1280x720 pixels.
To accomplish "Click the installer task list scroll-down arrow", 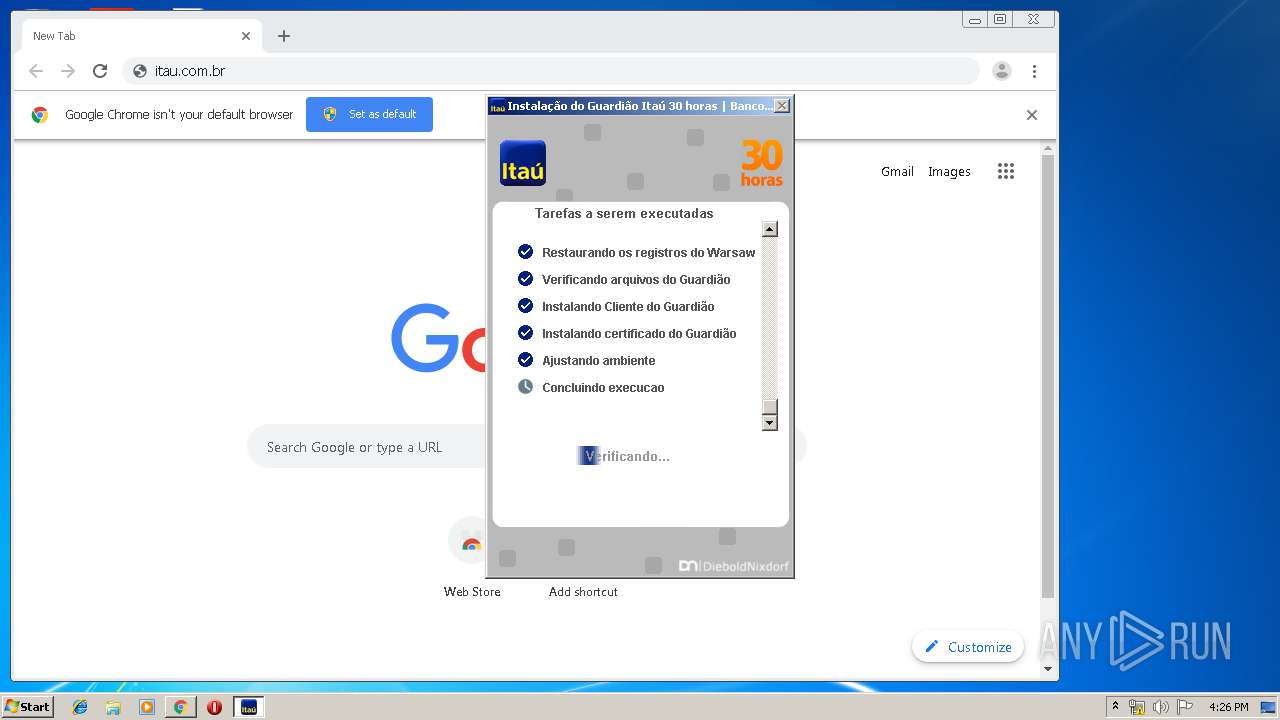I will (769, 423).
